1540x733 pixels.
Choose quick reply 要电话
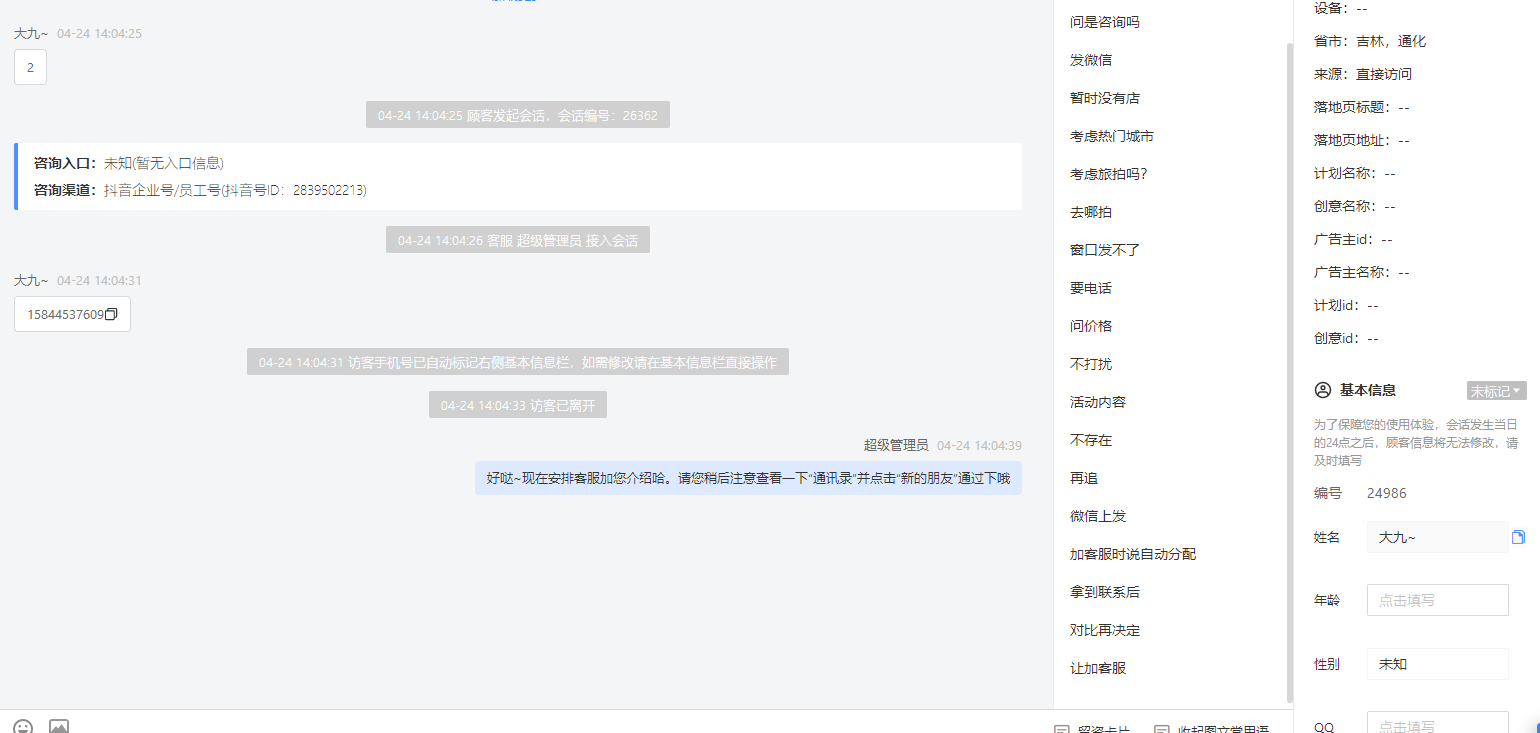point(1091,288)
